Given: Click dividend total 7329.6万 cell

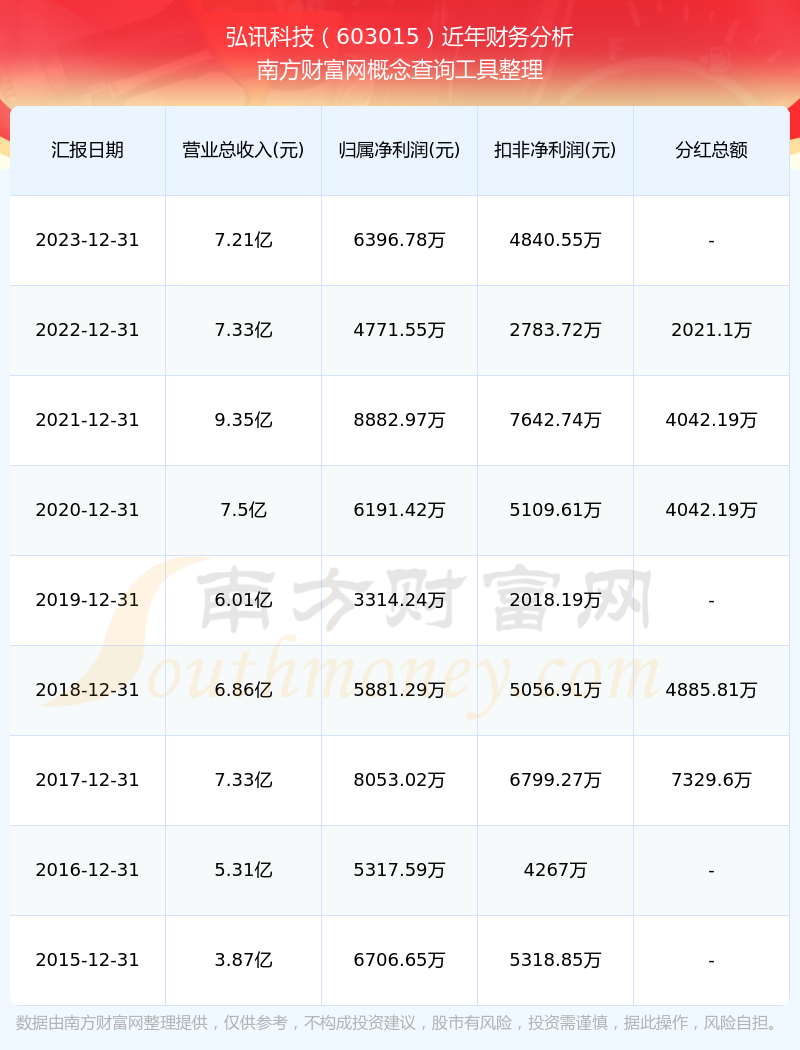Looking at the screenshot, I should point(711,780).
